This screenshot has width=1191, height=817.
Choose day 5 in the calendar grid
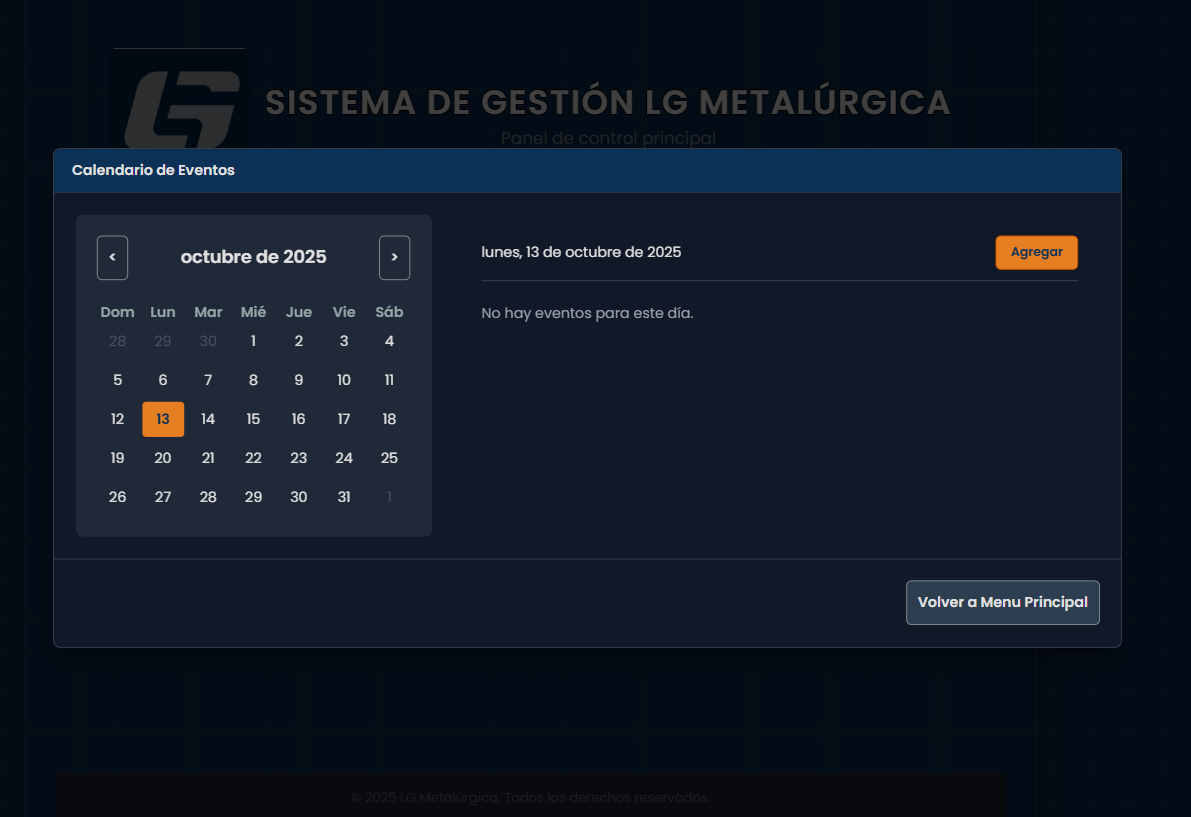coord(117,380)
